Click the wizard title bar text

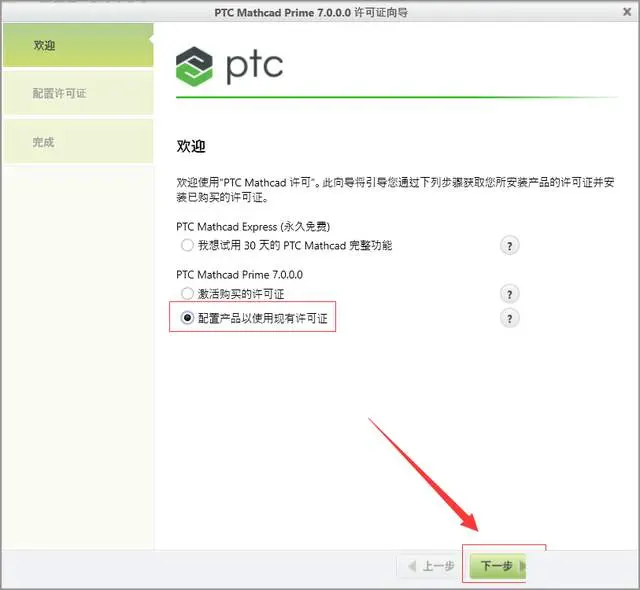[311, 13]
